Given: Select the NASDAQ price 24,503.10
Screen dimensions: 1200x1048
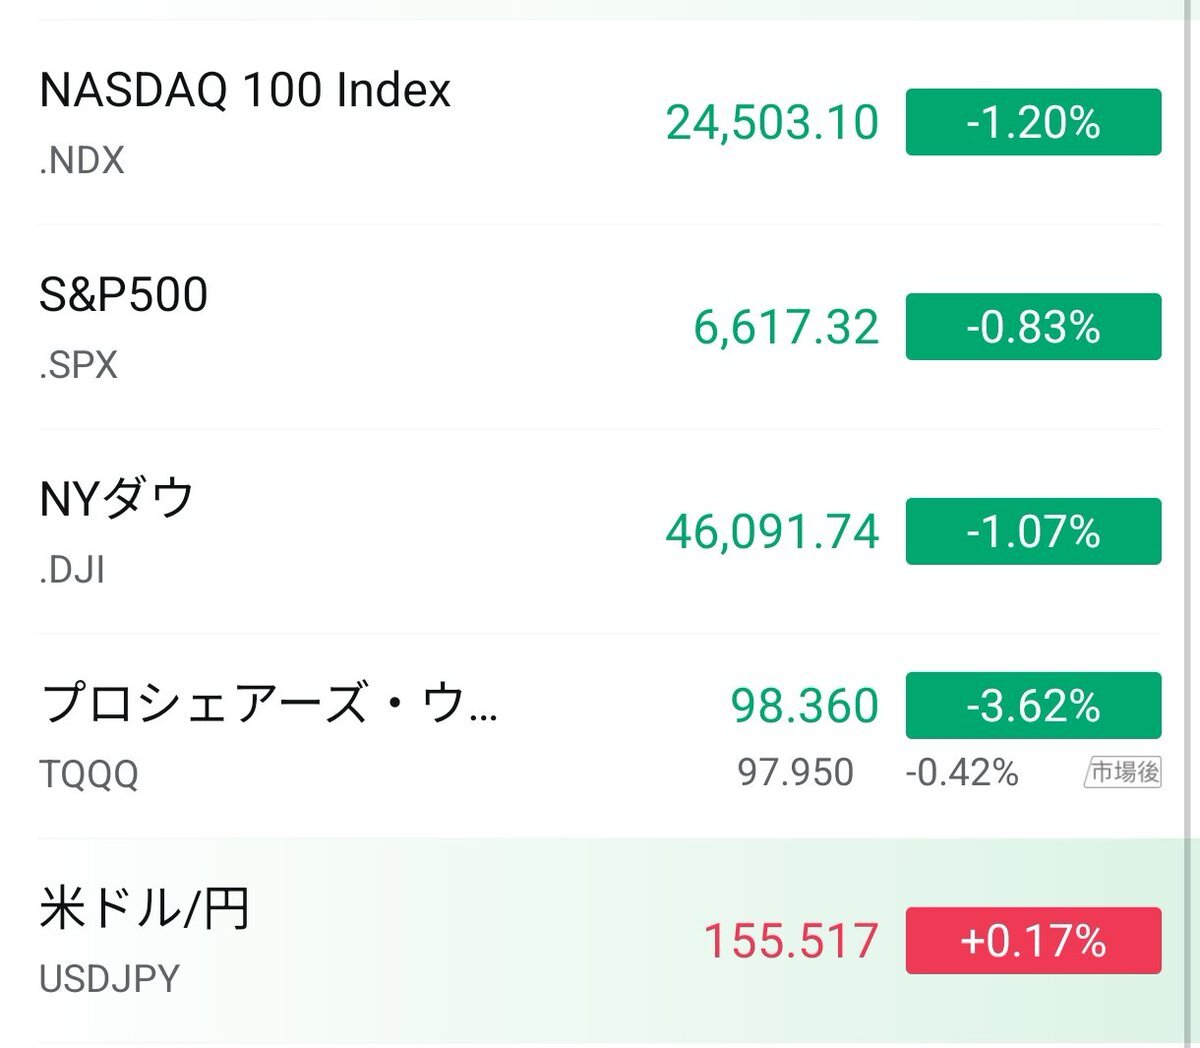Looking at the screenshot, I should 772,122.
